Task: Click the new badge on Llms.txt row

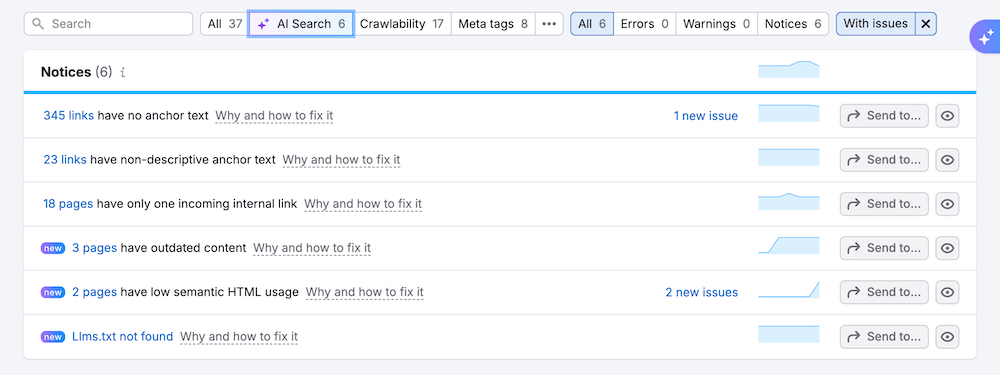Action: point(53,337)
